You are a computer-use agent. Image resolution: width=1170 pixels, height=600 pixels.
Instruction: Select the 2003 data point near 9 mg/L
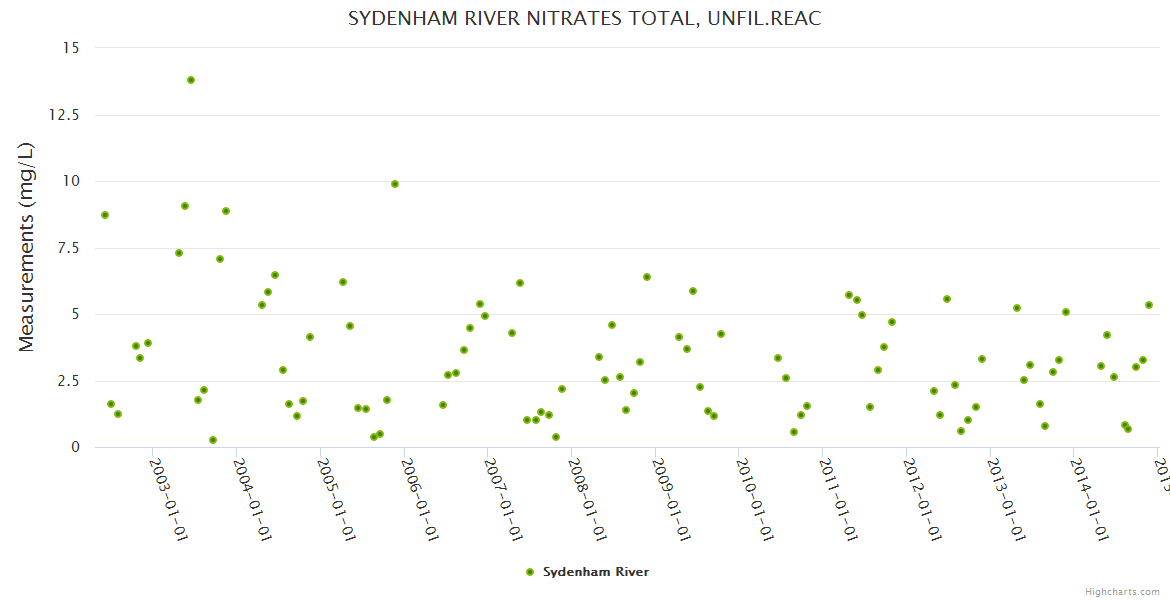point(185,206)
